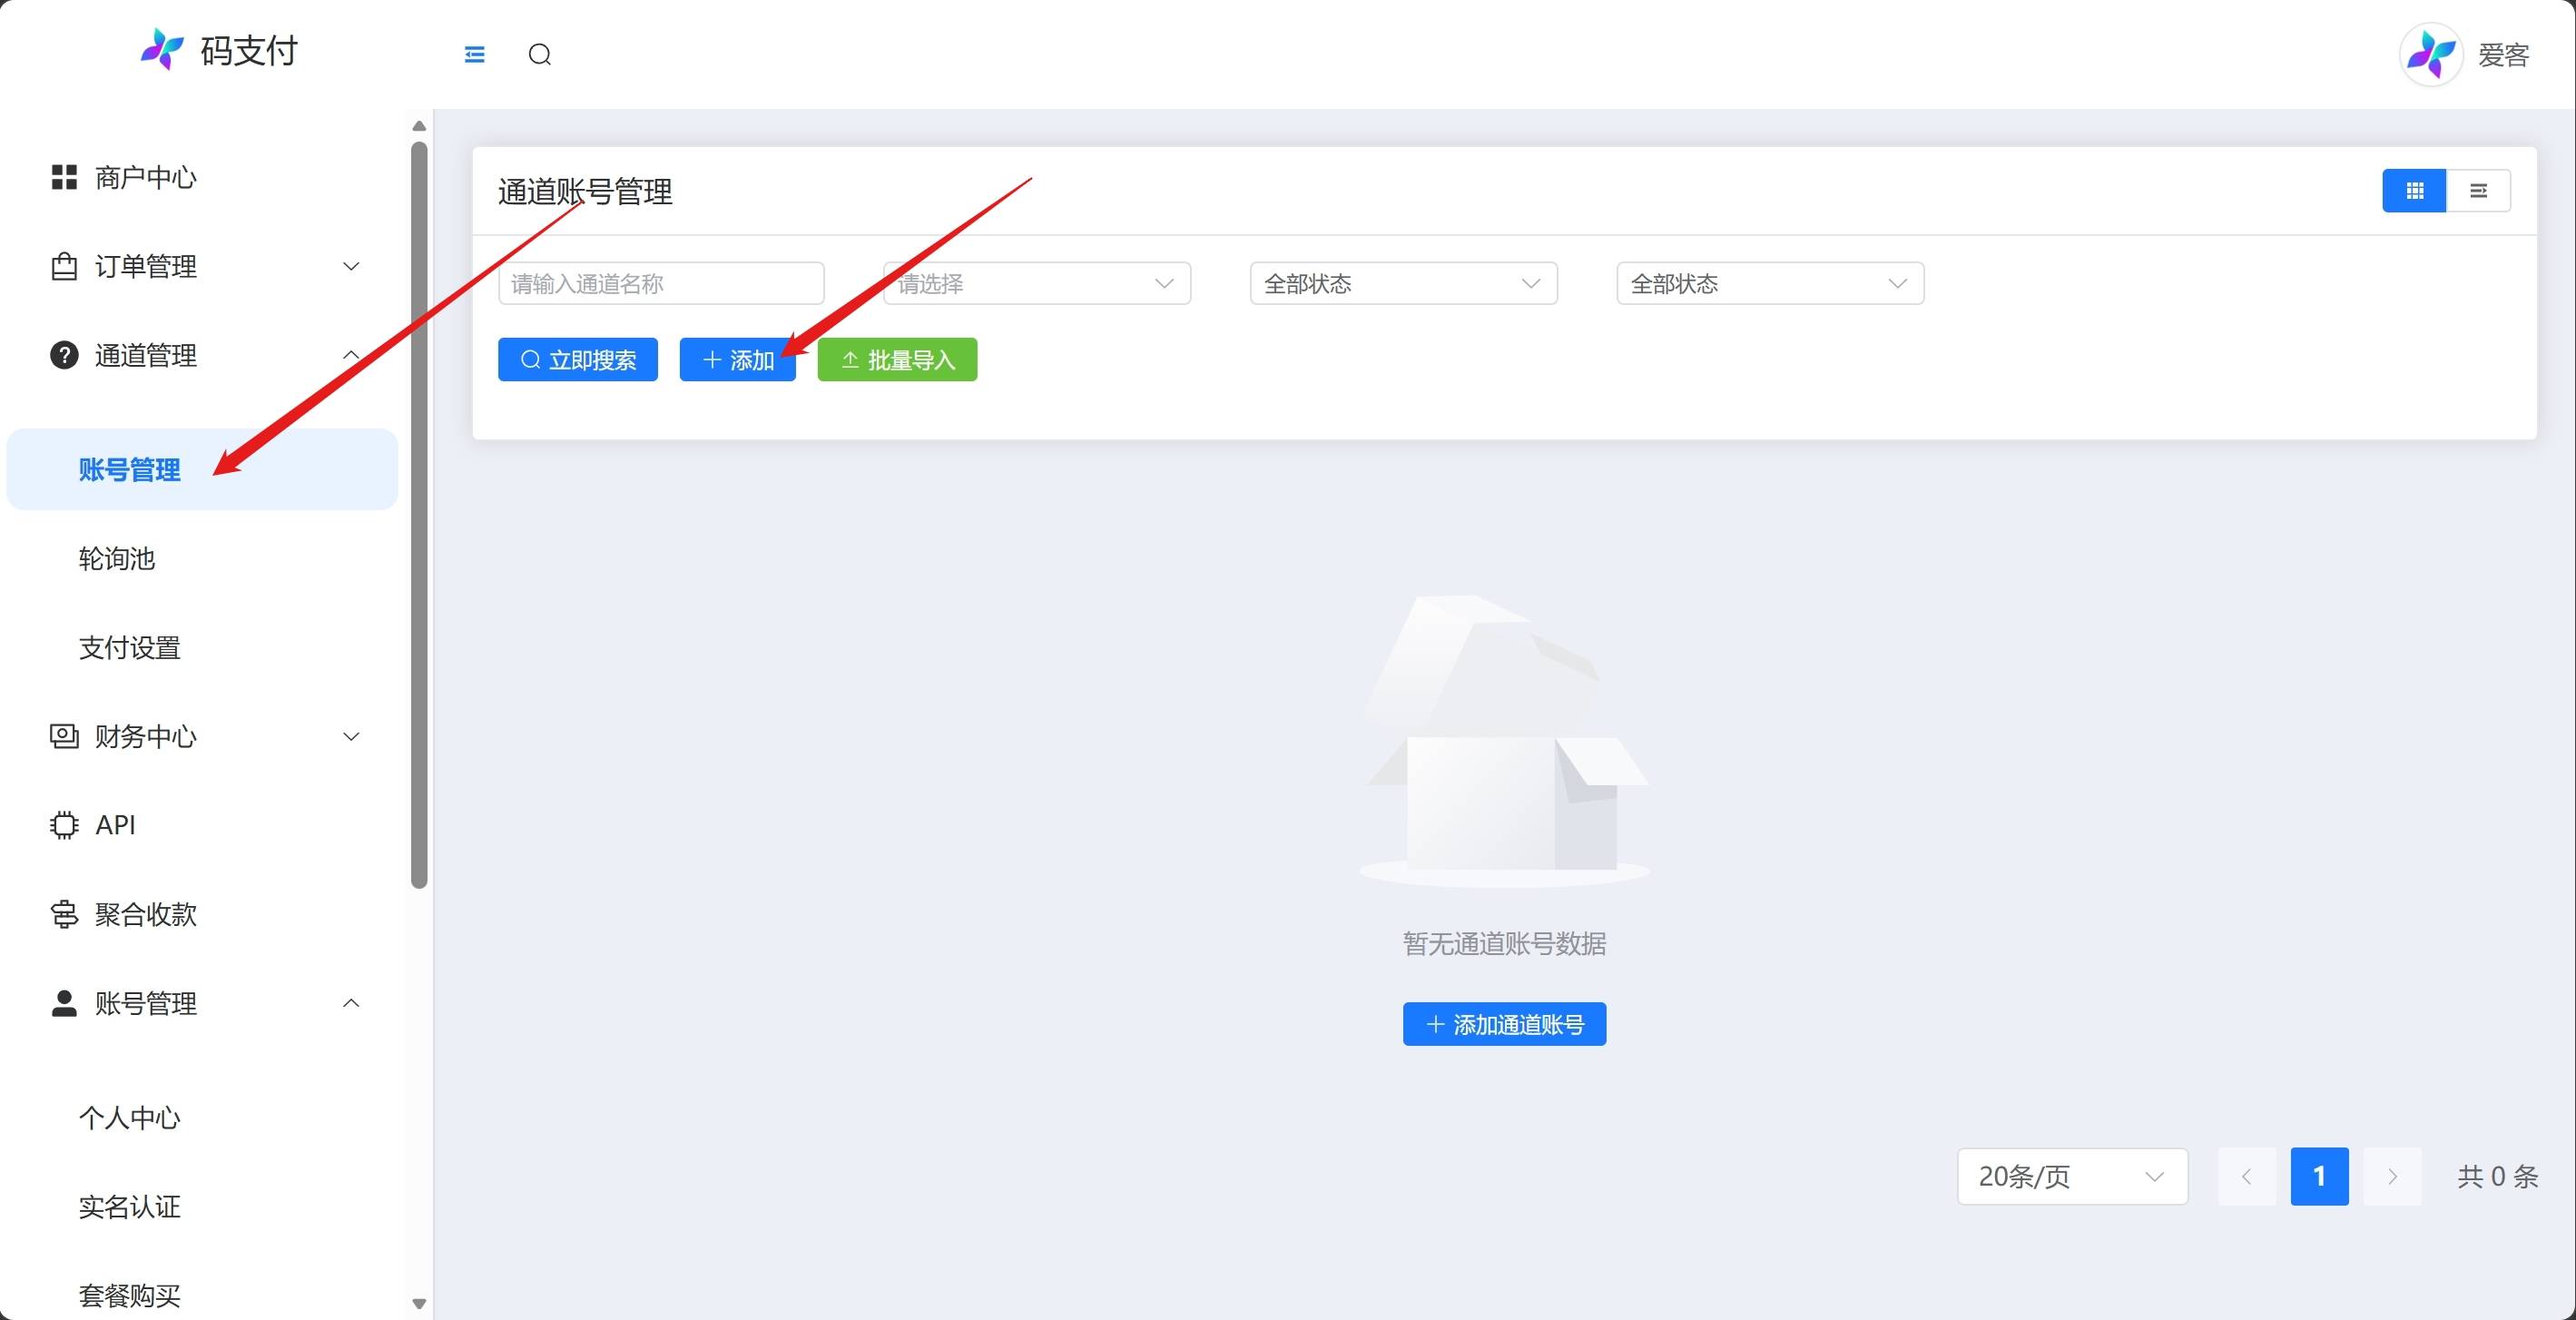Screen dimensions: 2576x1320
Task: Collapse the bottom 账号管理 group chevron
Action: pyautogui.click(x=351, y=1003)
